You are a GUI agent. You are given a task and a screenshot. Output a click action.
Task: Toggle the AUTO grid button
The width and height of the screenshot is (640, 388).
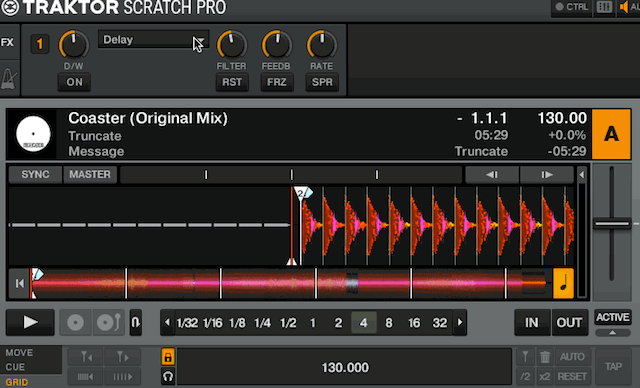click(x=572, y=357)
